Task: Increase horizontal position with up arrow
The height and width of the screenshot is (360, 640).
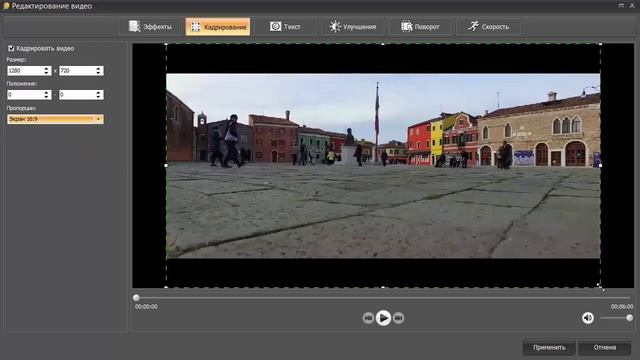Action: tap(46, 93)
